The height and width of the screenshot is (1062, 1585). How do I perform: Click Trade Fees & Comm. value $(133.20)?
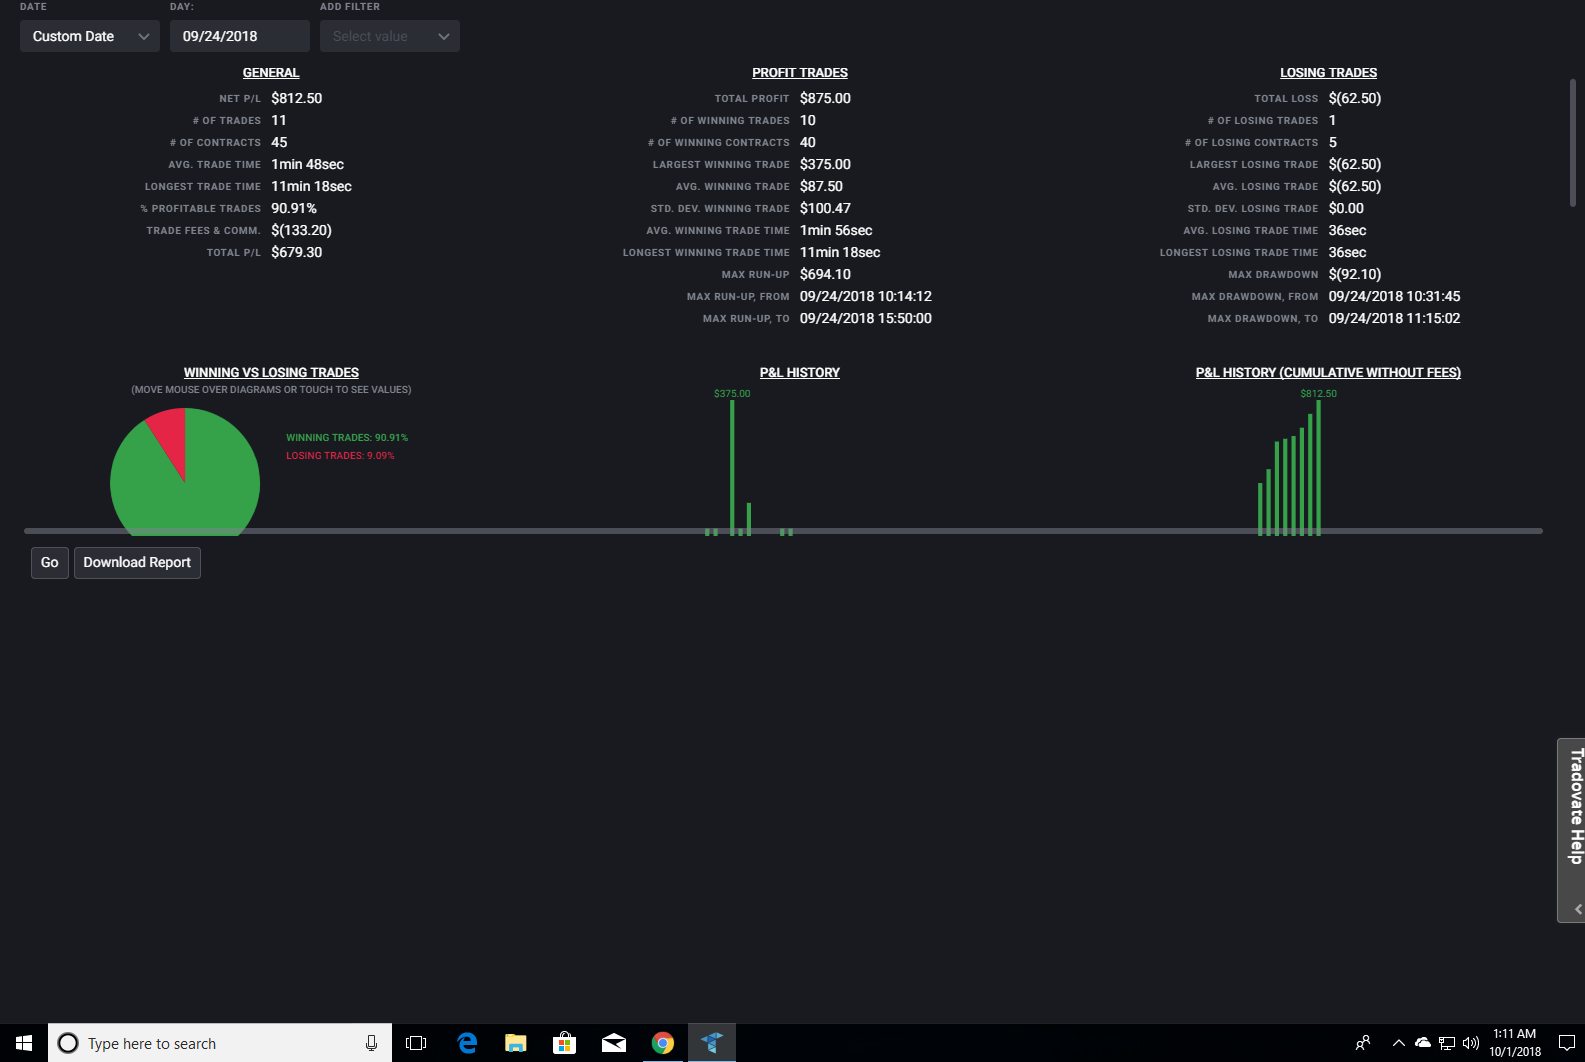[x=301, y=230]
